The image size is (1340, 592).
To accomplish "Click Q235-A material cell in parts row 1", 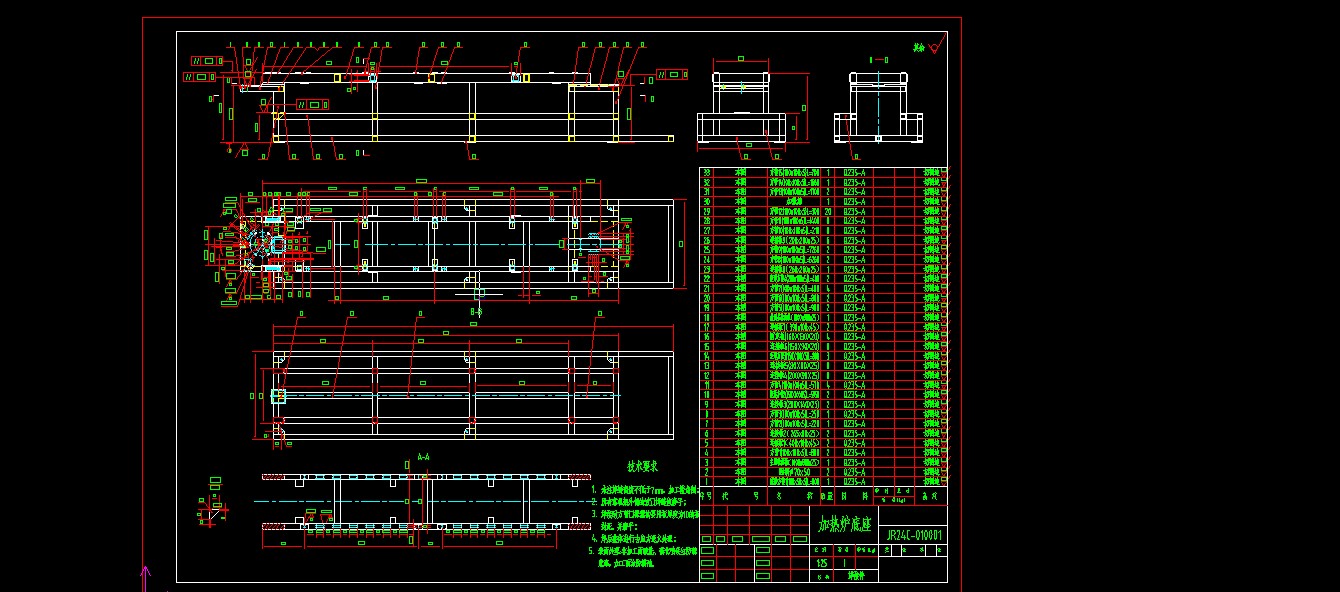I will pyautogui.click(x=855, y=481).
